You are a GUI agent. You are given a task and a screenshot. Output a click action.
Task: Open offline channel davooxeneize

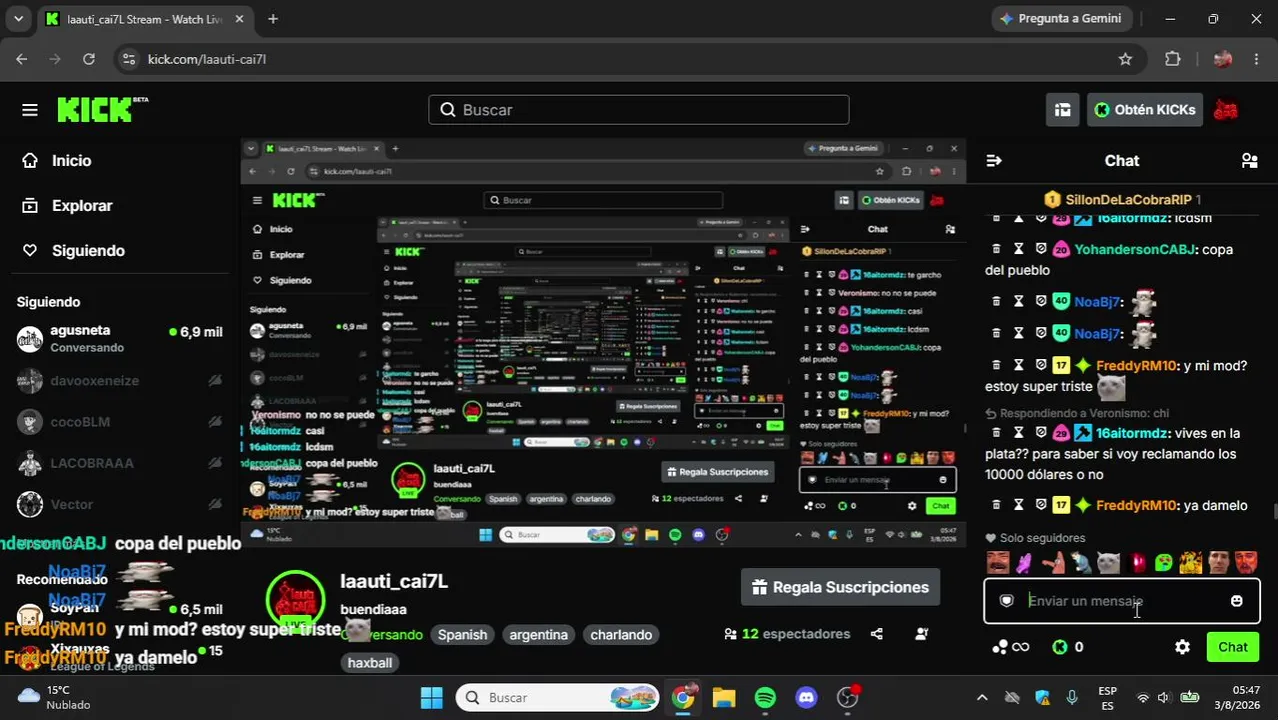120,380
